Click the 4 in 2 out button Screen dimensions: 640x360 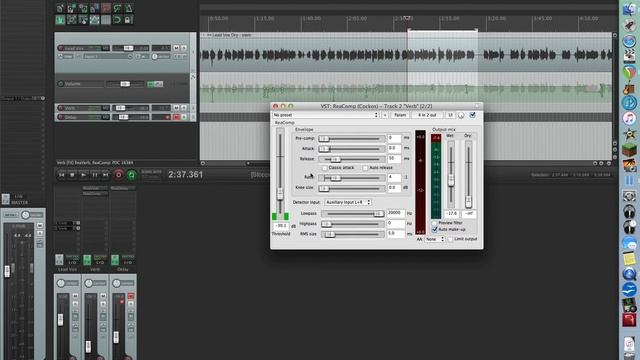427,115
